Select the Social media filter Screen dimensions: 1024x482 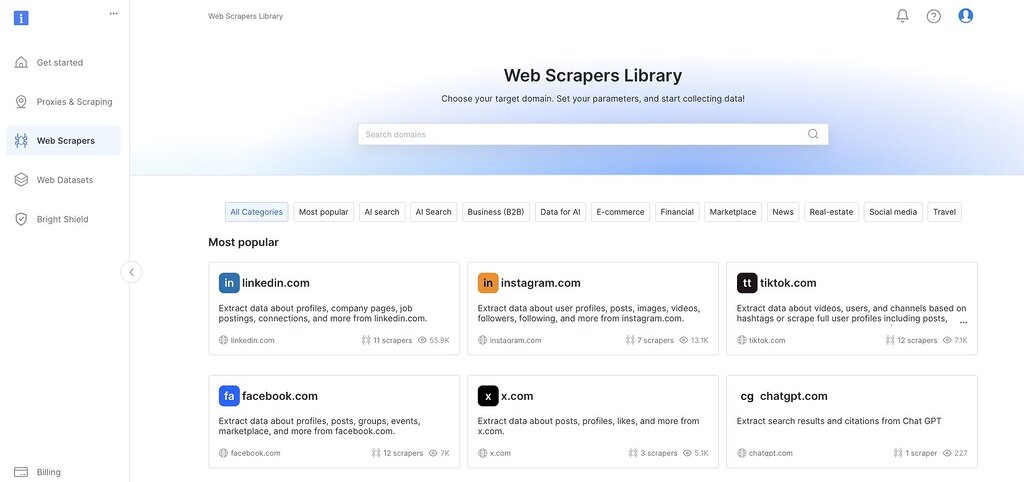(893, 212)
